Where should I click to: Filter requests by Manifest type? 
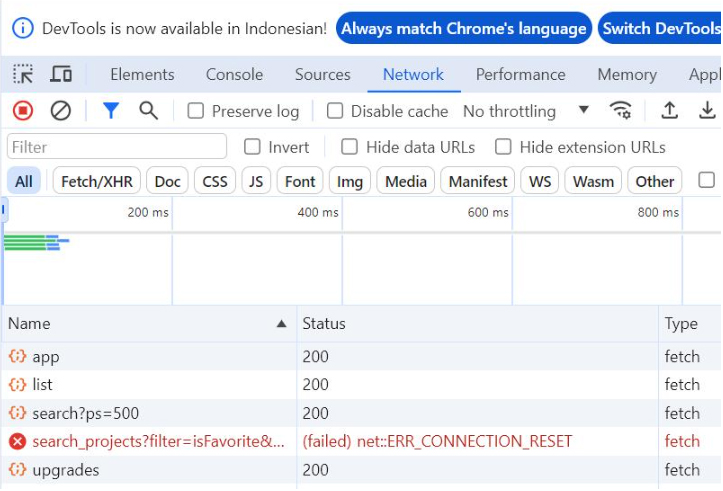coord(478,181)
